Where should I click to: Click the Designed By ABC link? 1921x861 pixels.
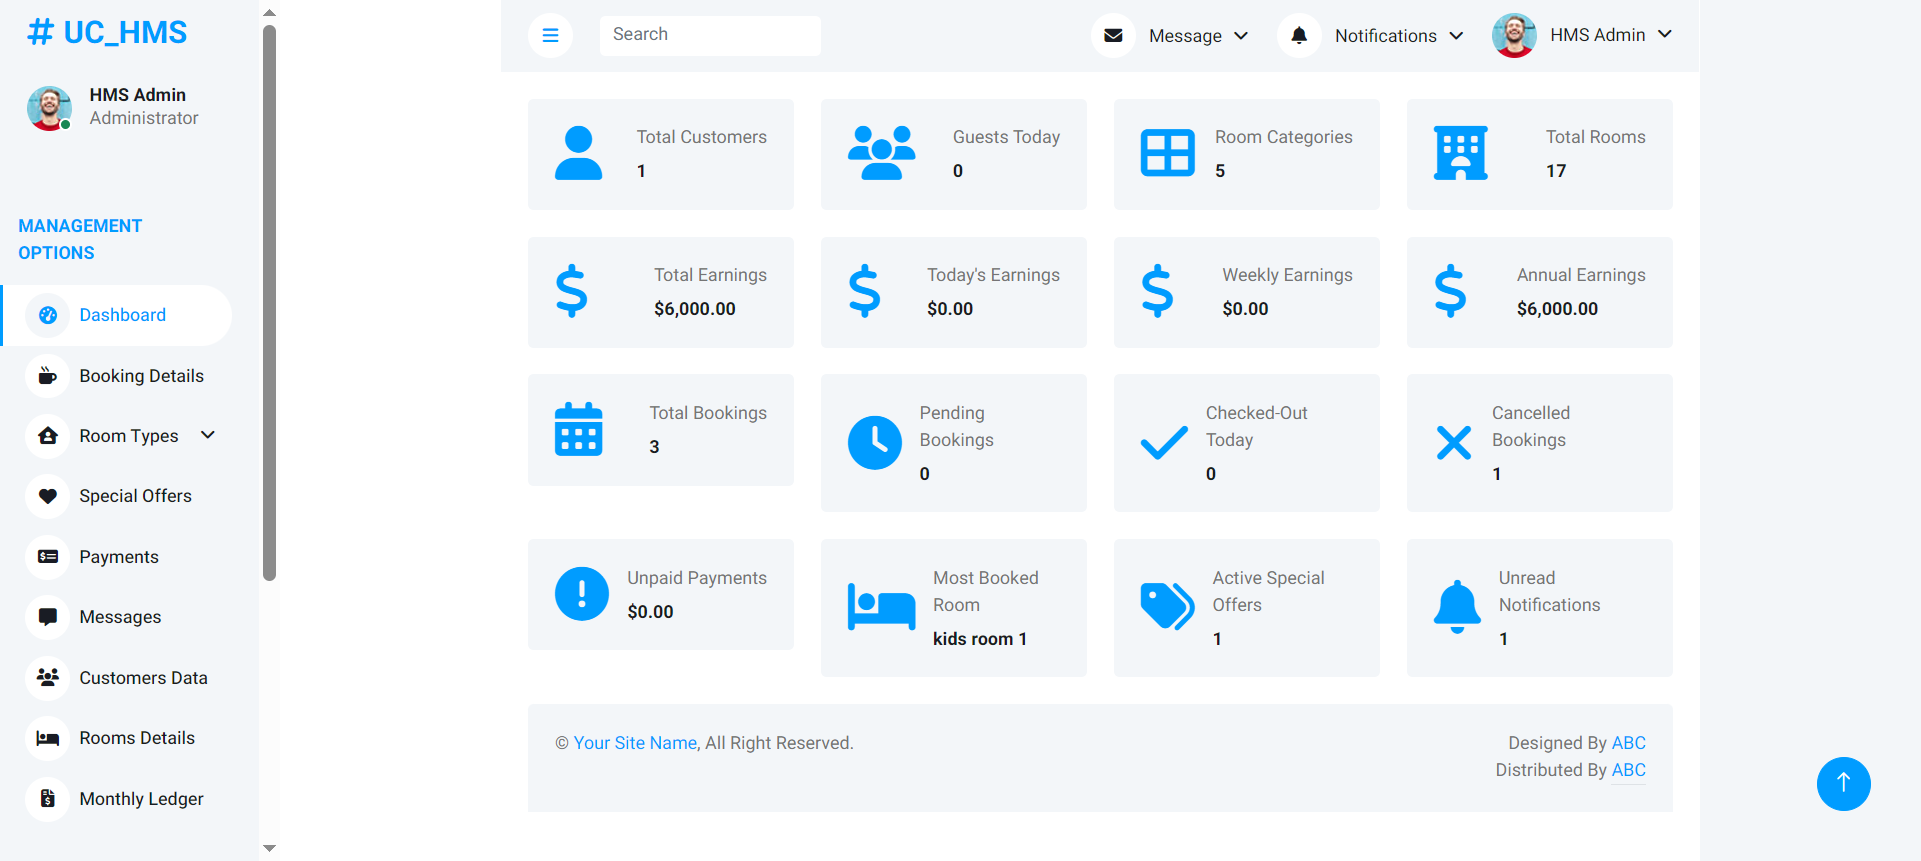[1628, 743]
